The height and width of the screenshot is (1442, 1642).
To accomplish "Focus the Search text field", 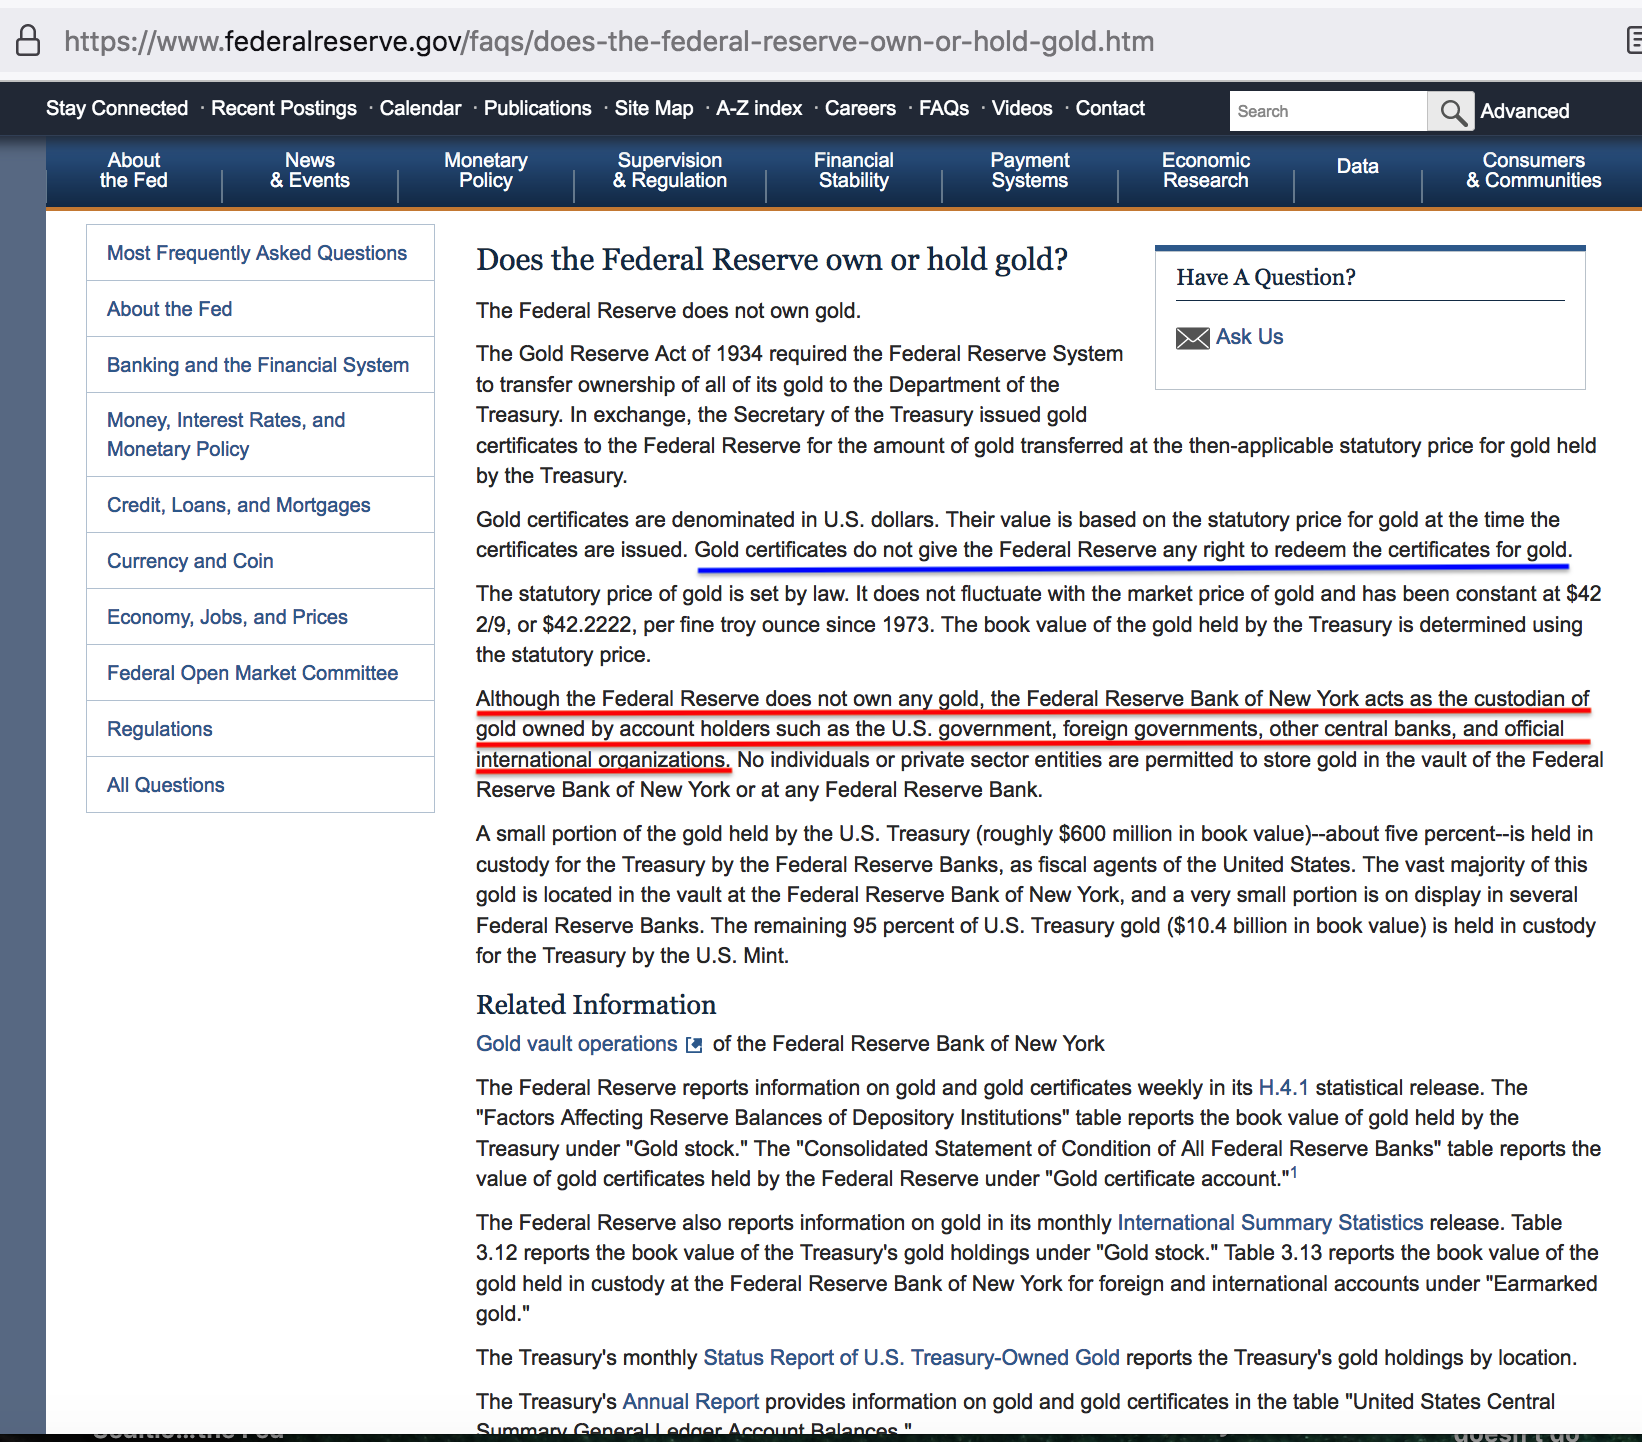I will point(1328,111).
